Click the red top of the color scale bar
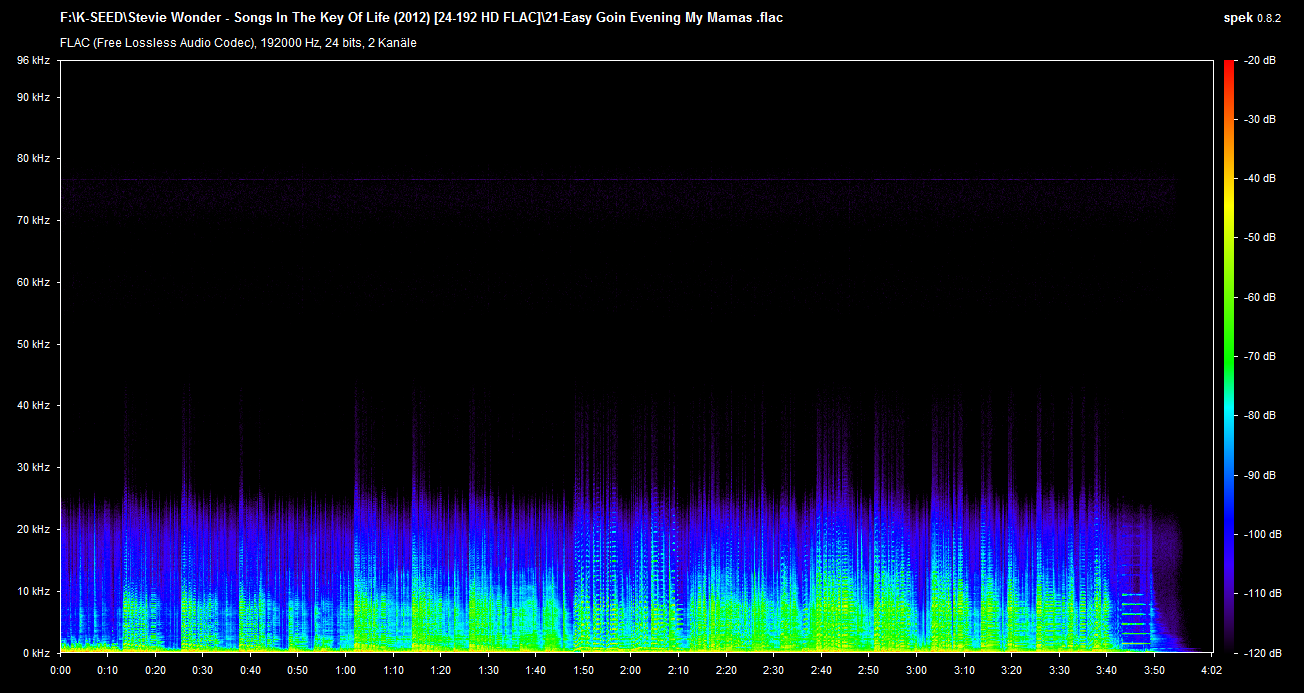 [1228, 66]
